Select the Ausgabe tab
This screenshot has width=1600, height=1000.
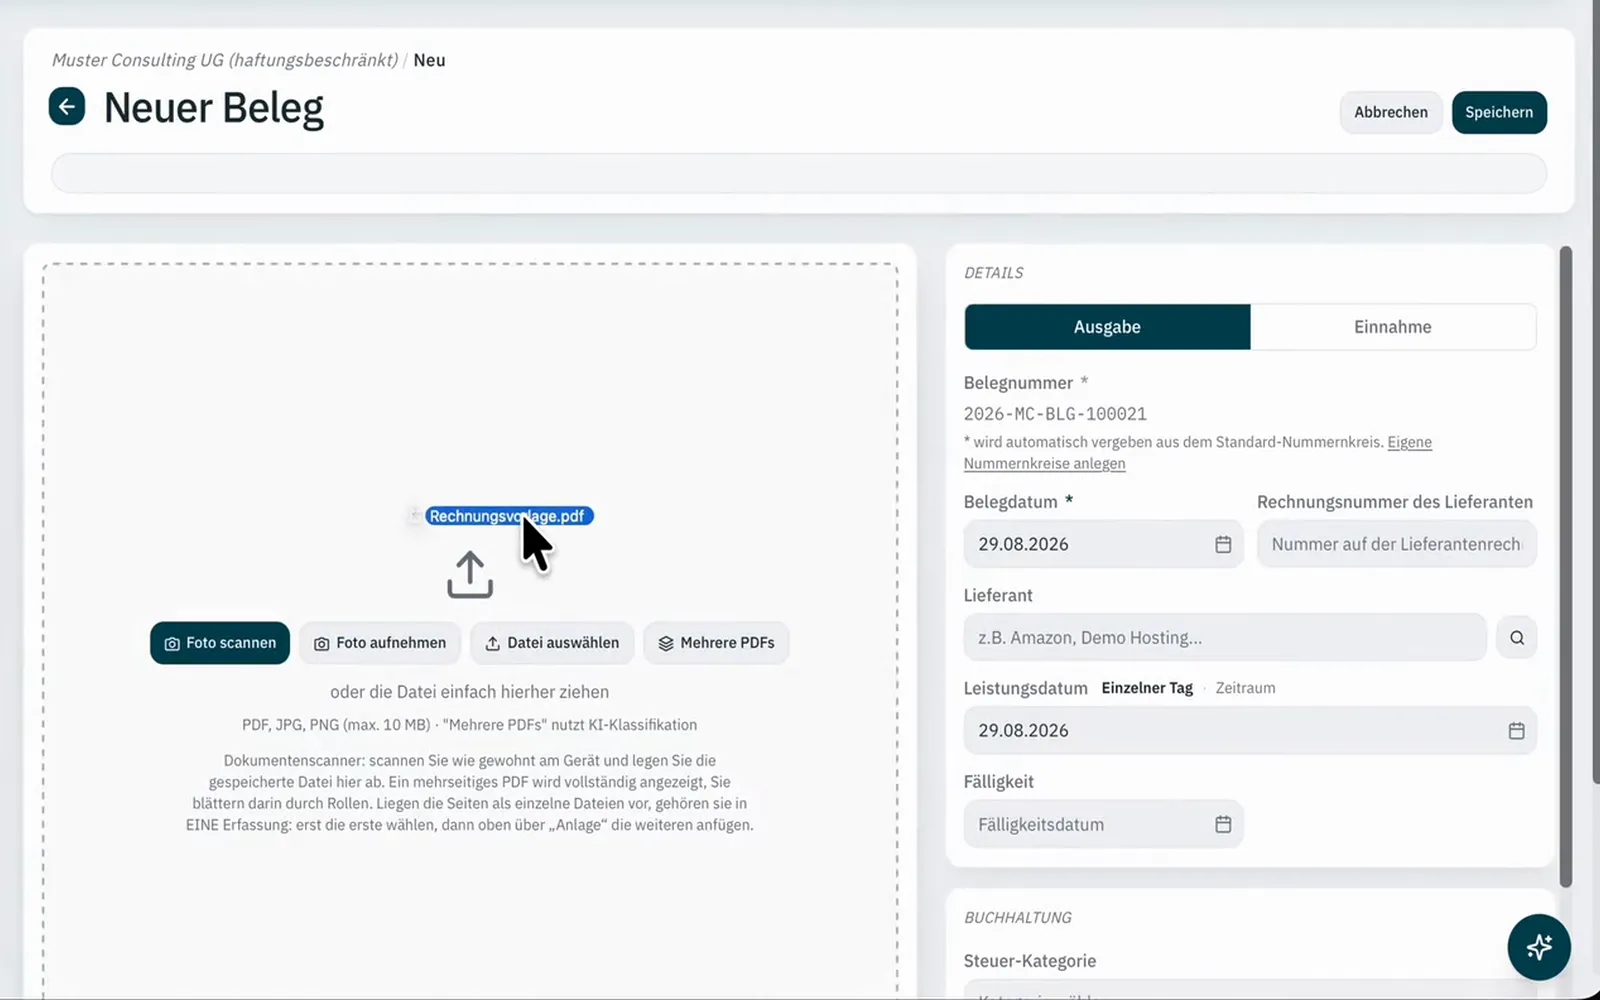[x=1107, y=327]
